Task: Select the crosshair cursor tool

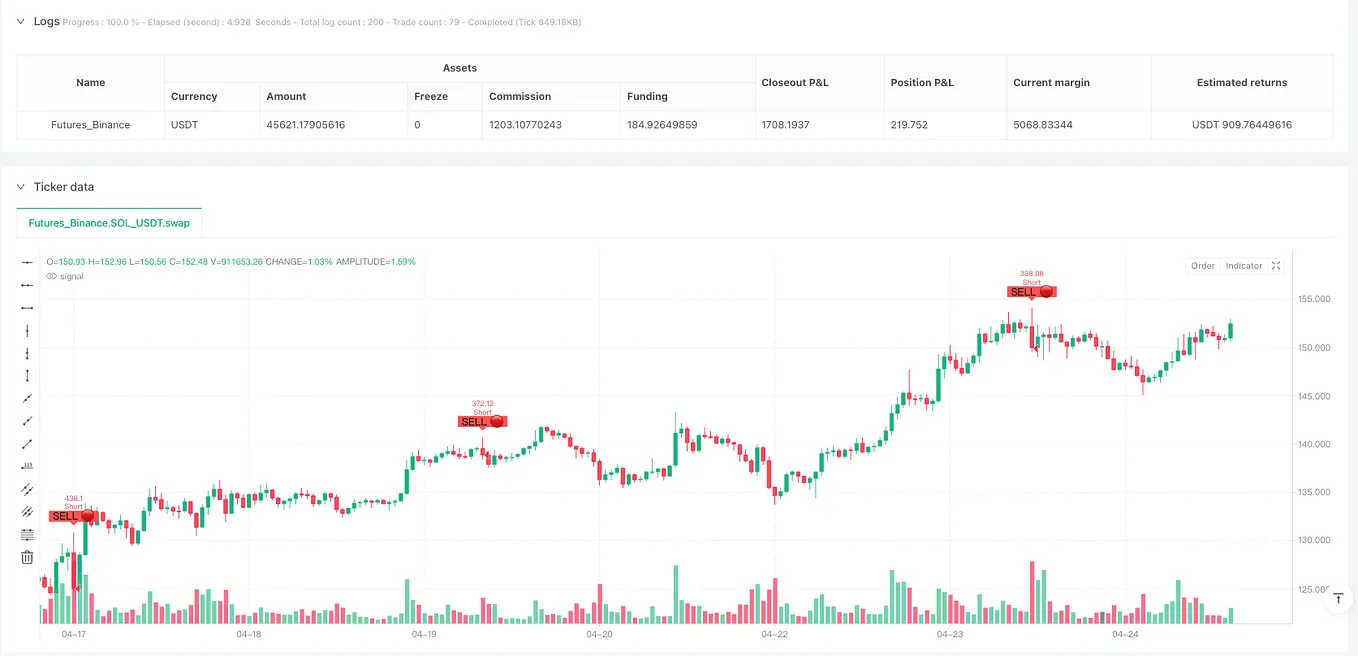Action: (x=27, y=260)
